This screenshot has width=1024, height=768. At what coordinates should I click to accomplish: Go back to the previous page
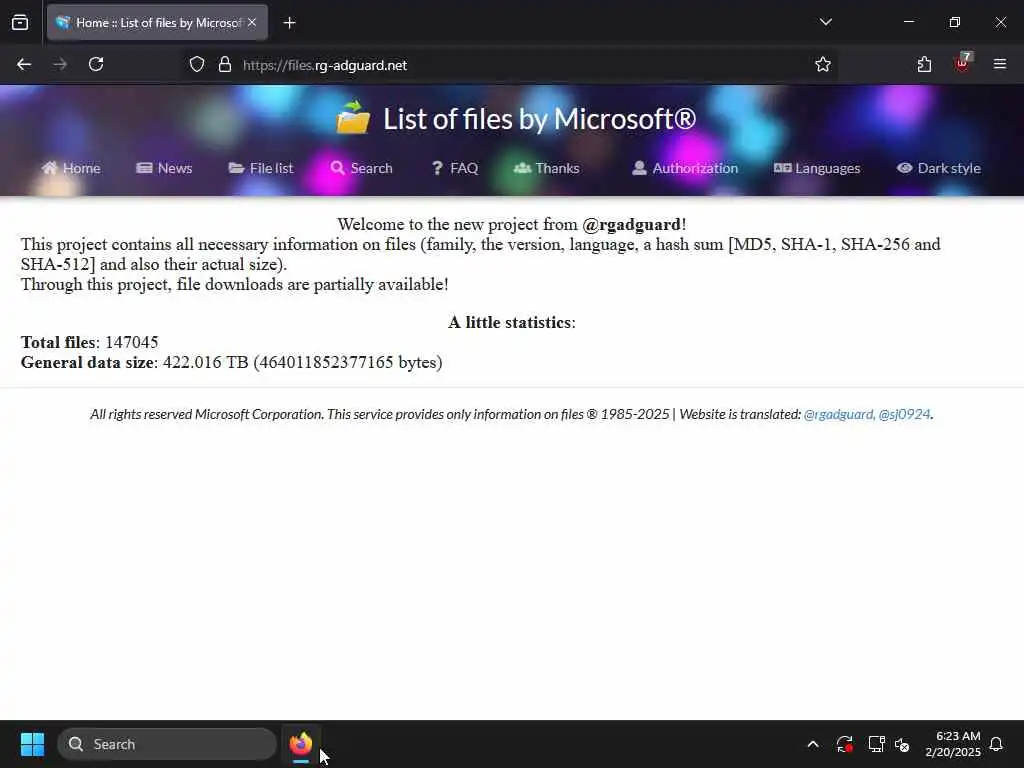[x=24, y=64]
